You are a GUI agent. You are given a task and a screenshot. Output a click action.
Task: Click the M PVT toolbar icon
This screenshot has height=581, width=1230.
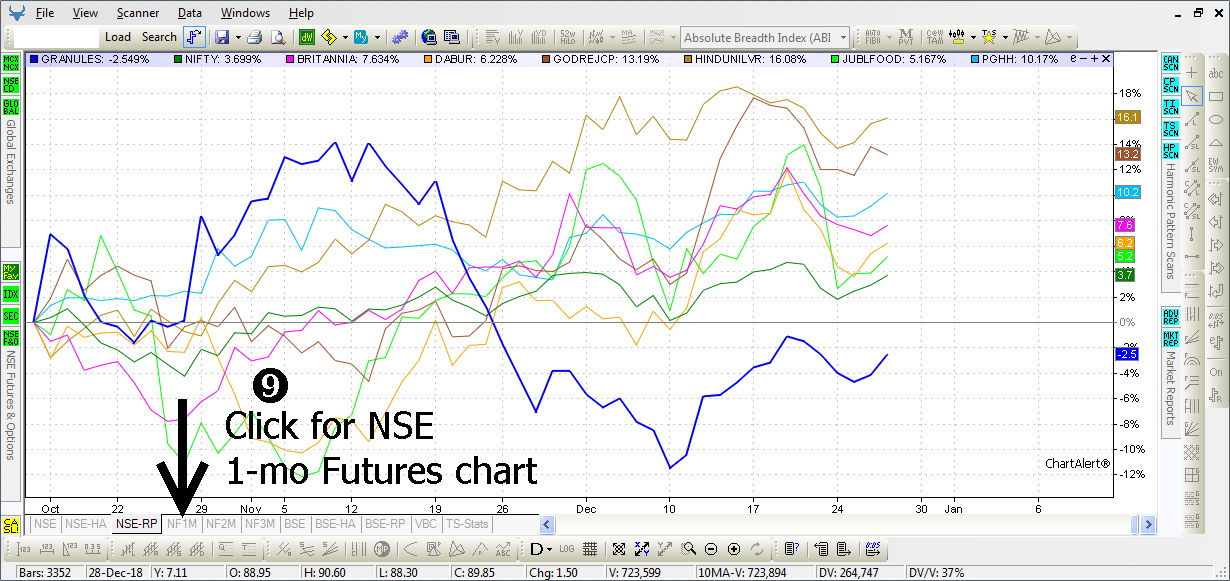[906, 37]
